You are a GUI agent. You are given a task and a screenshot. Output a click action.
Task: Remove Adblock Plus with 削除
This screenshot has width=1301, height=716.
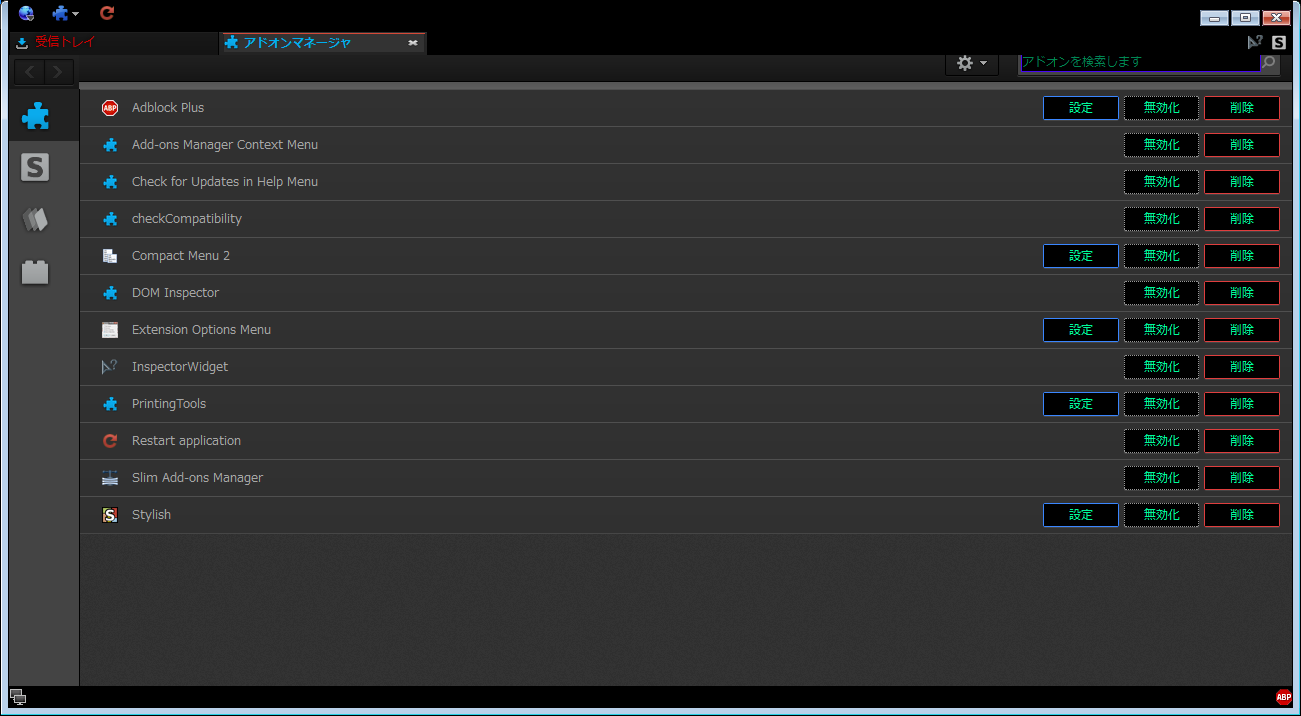[1242, 108]
